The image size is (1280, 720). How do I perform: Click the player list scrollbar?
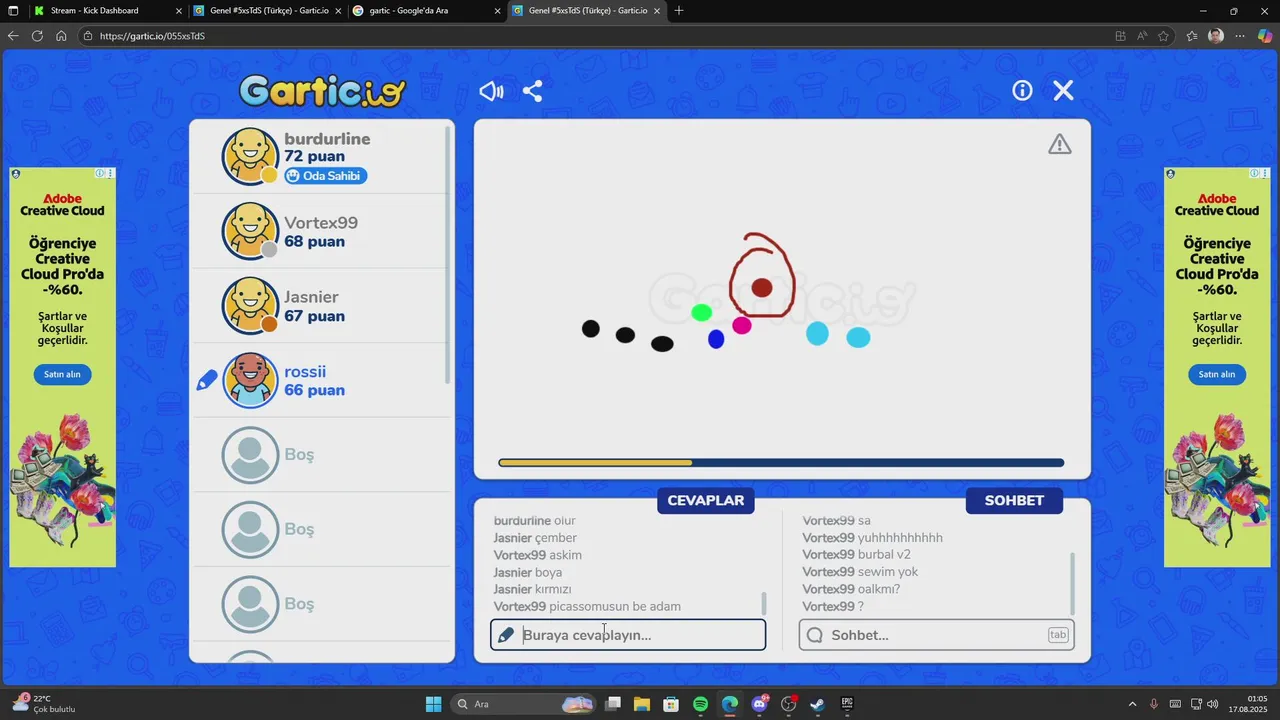click(448, 255)
